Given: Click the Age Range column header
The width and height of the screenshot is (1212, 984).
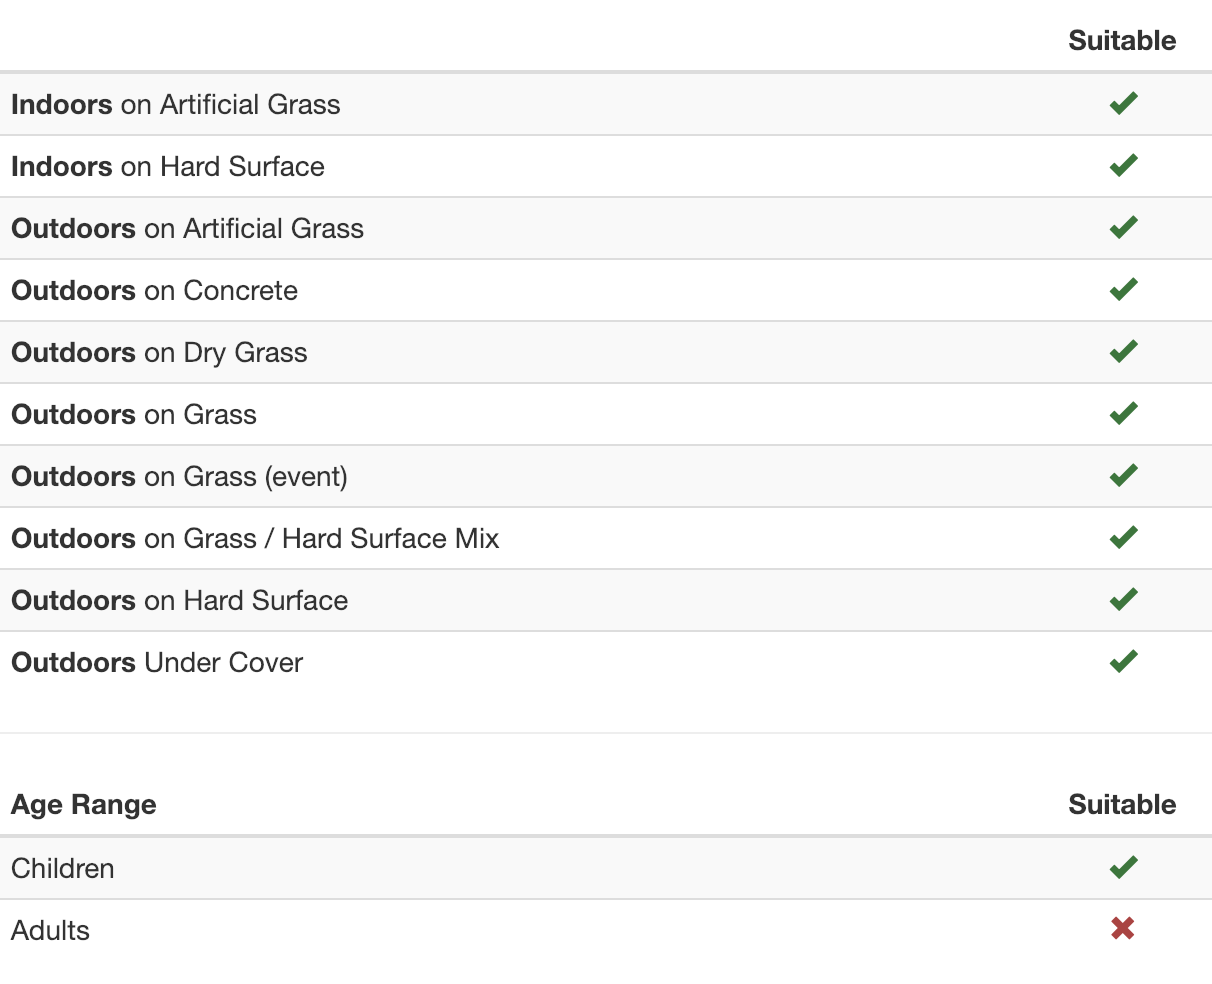Looking at the screenshot, I should 84,805.
